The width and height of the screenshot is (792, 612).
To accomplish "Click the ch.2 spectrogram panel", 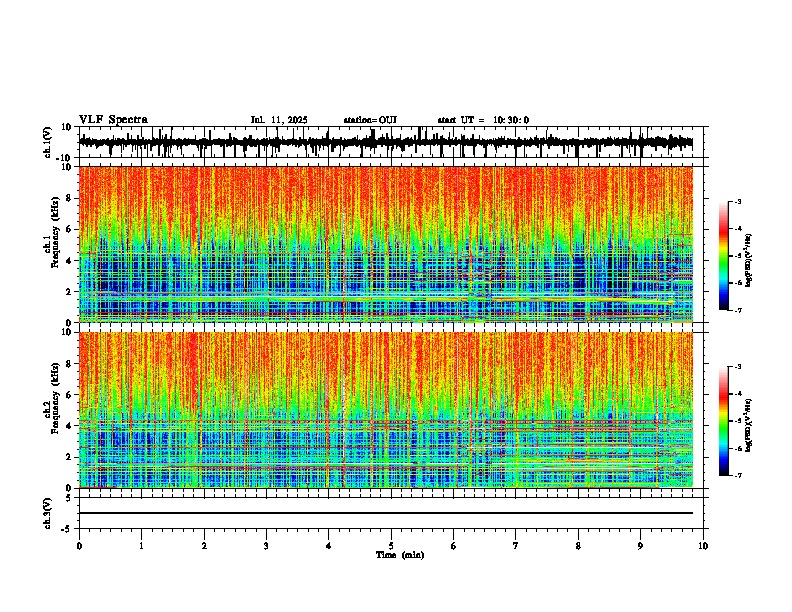I will tap(386, 410).
